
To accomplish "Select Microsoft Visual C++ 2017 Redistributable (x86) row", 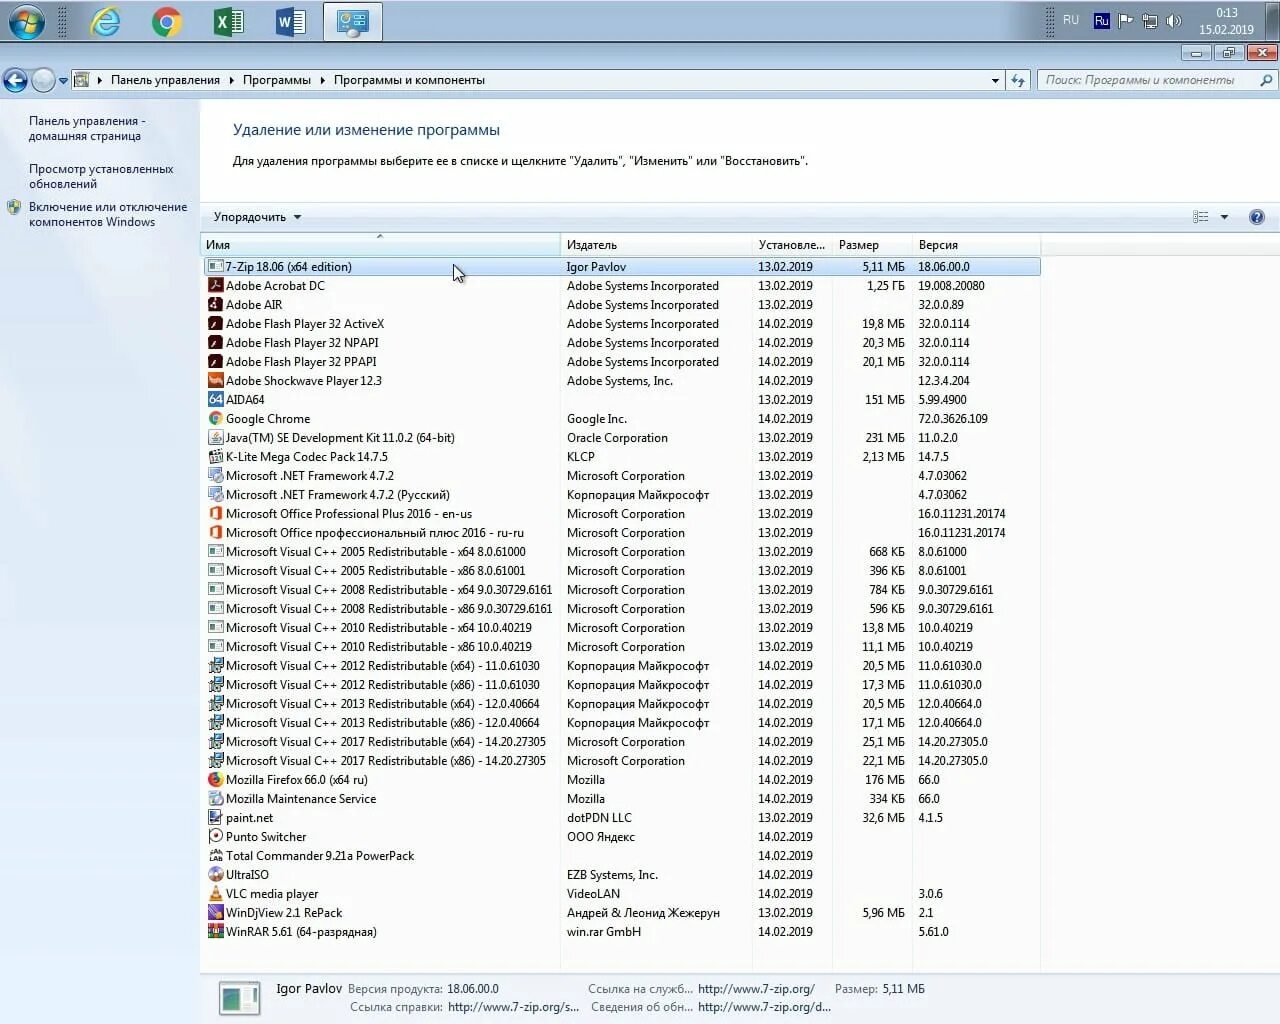I will pos(621,761).
